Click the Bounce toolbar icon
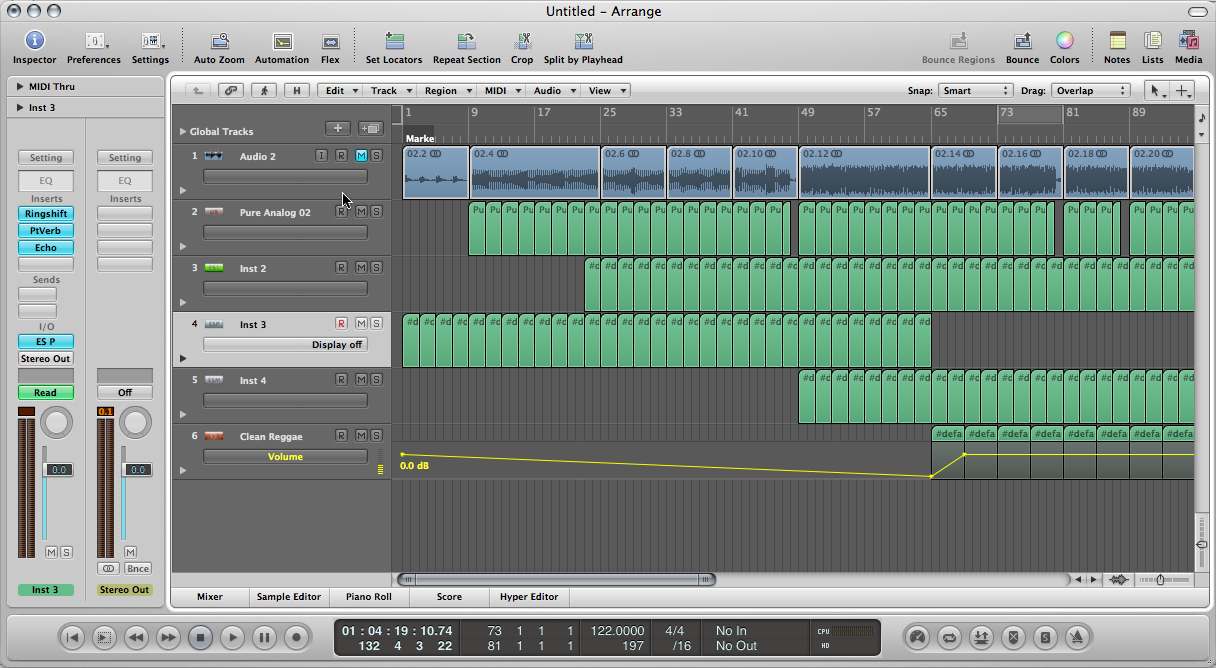1216x668 pixels. tap(1022, 41)
